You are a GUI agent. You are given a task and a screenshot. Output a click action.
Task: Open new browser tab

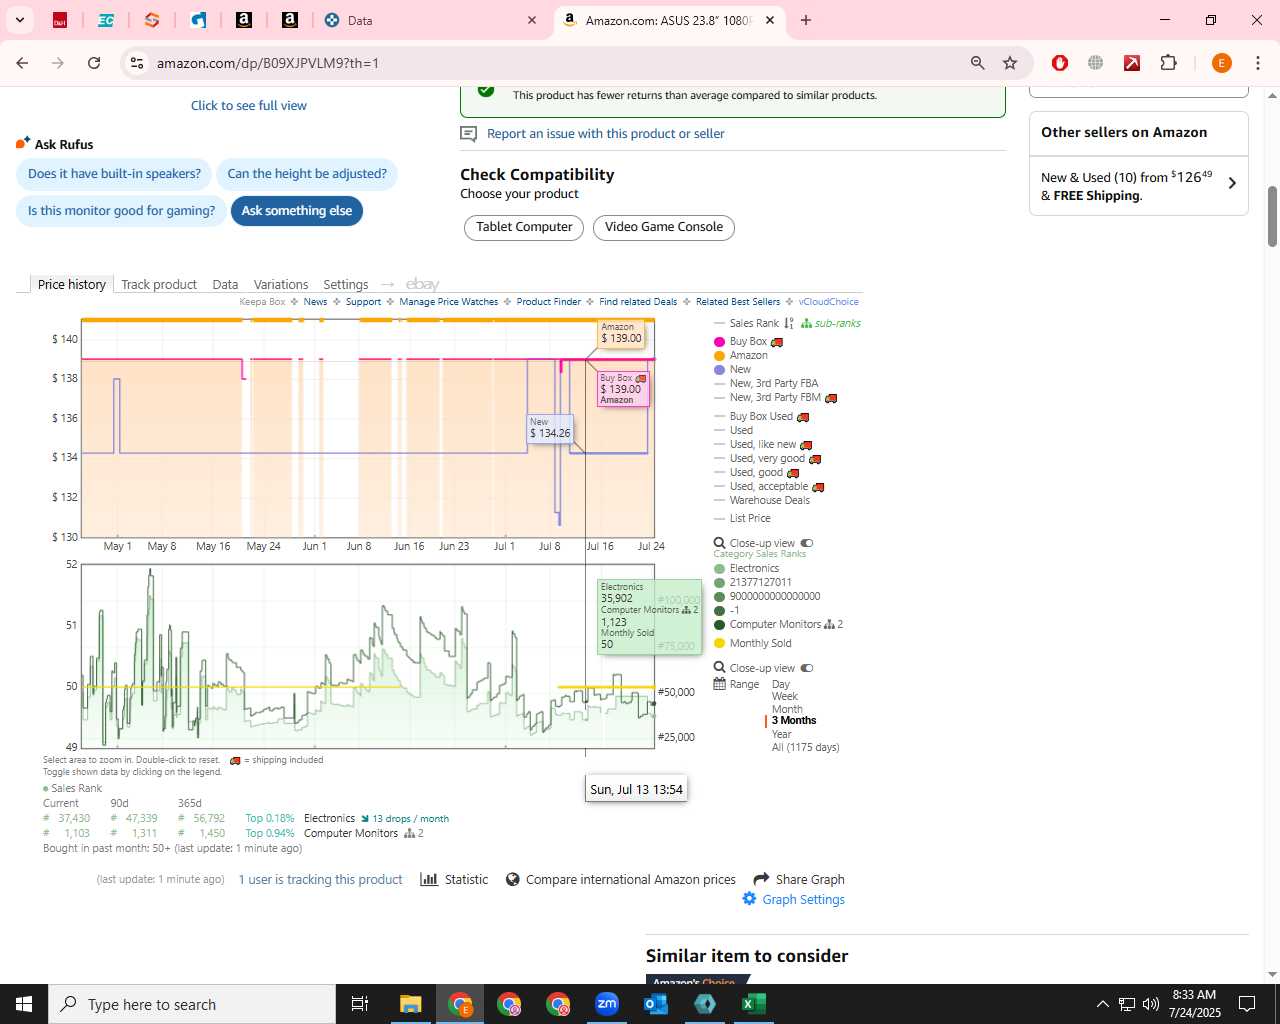806,20
